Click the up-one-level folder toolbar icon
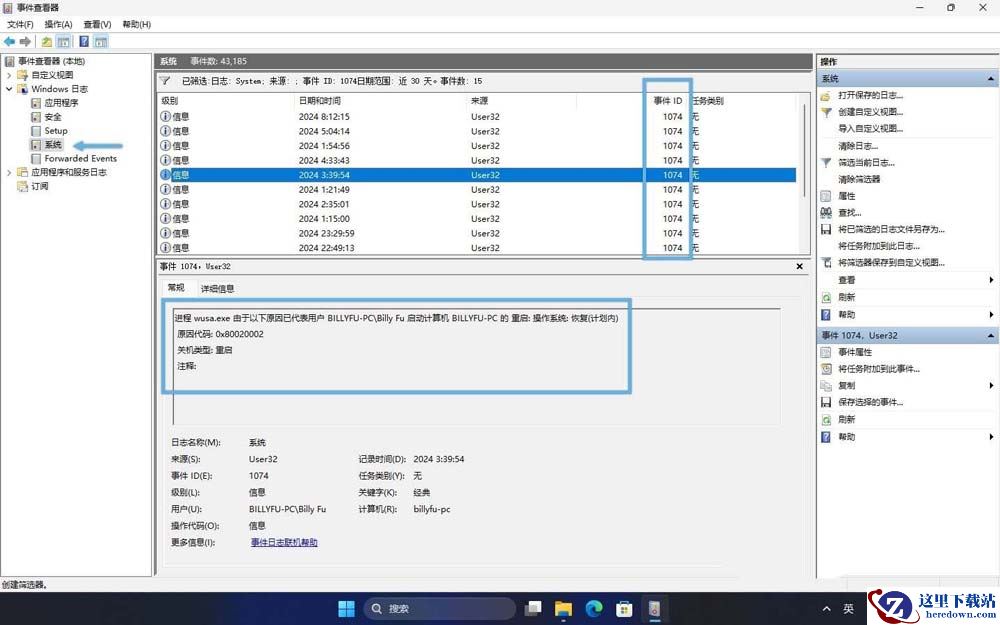The image size is (1000, 625). click(47, 42)
